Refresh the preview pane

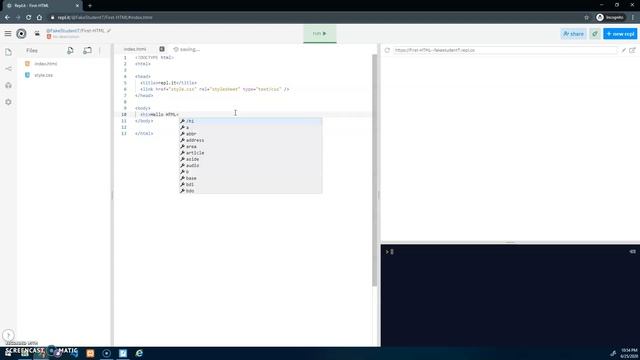pyautogui.click(x=387, y=50)
